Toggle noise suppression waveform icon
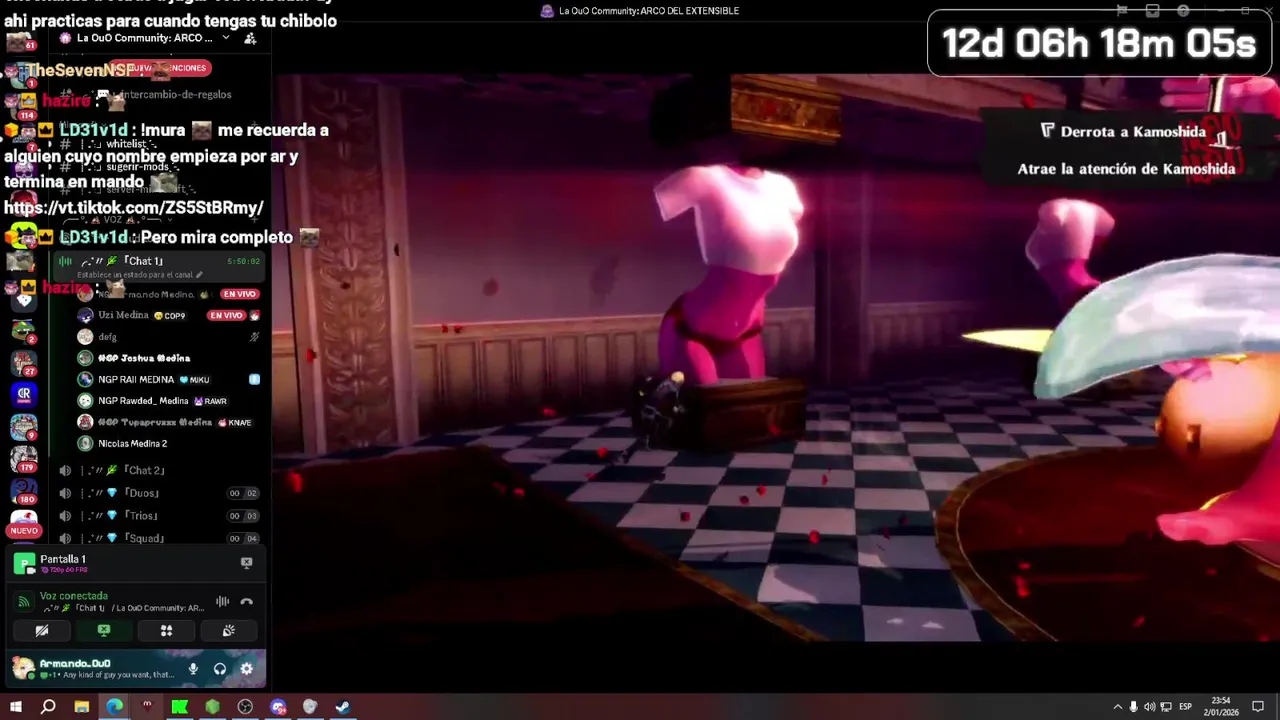 click(222, 602)
